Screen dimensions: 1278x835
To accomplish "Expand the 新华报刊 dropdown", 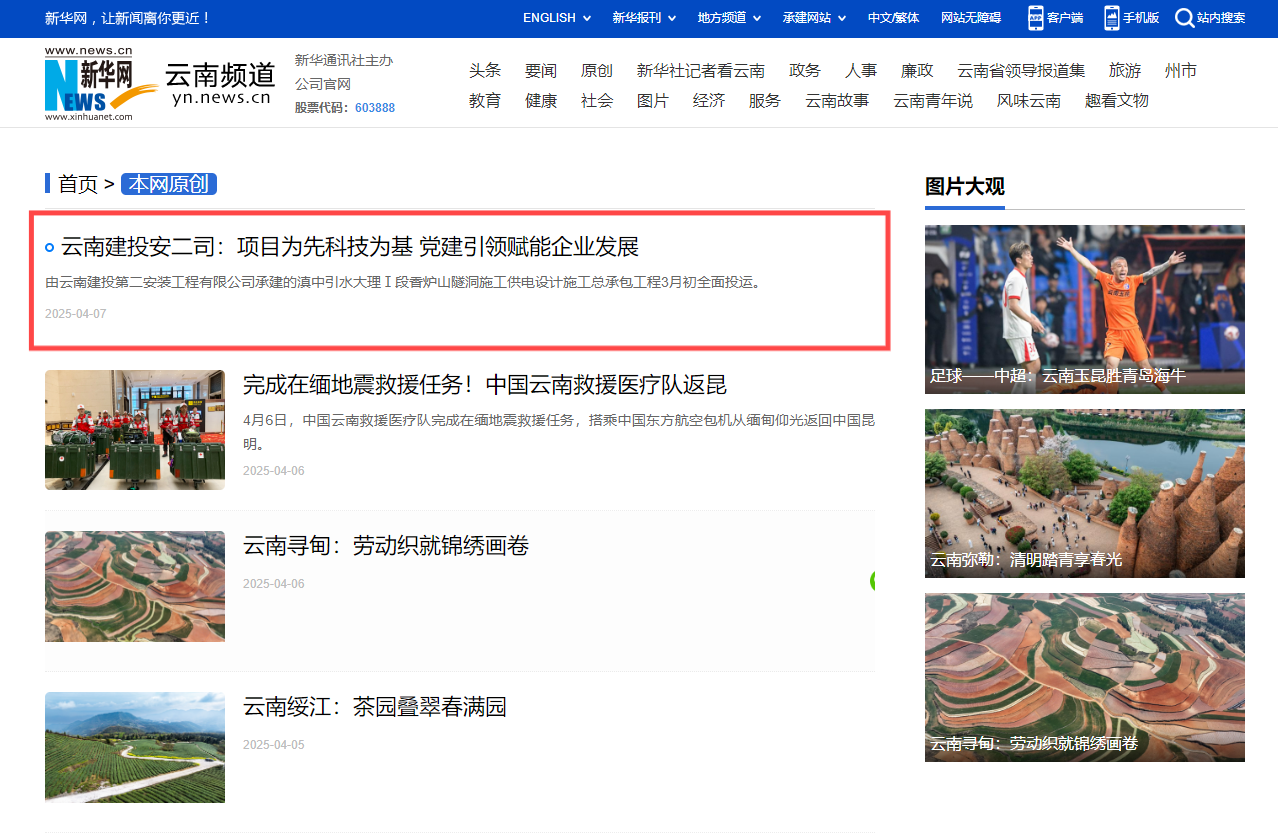I will click(644, 18).
